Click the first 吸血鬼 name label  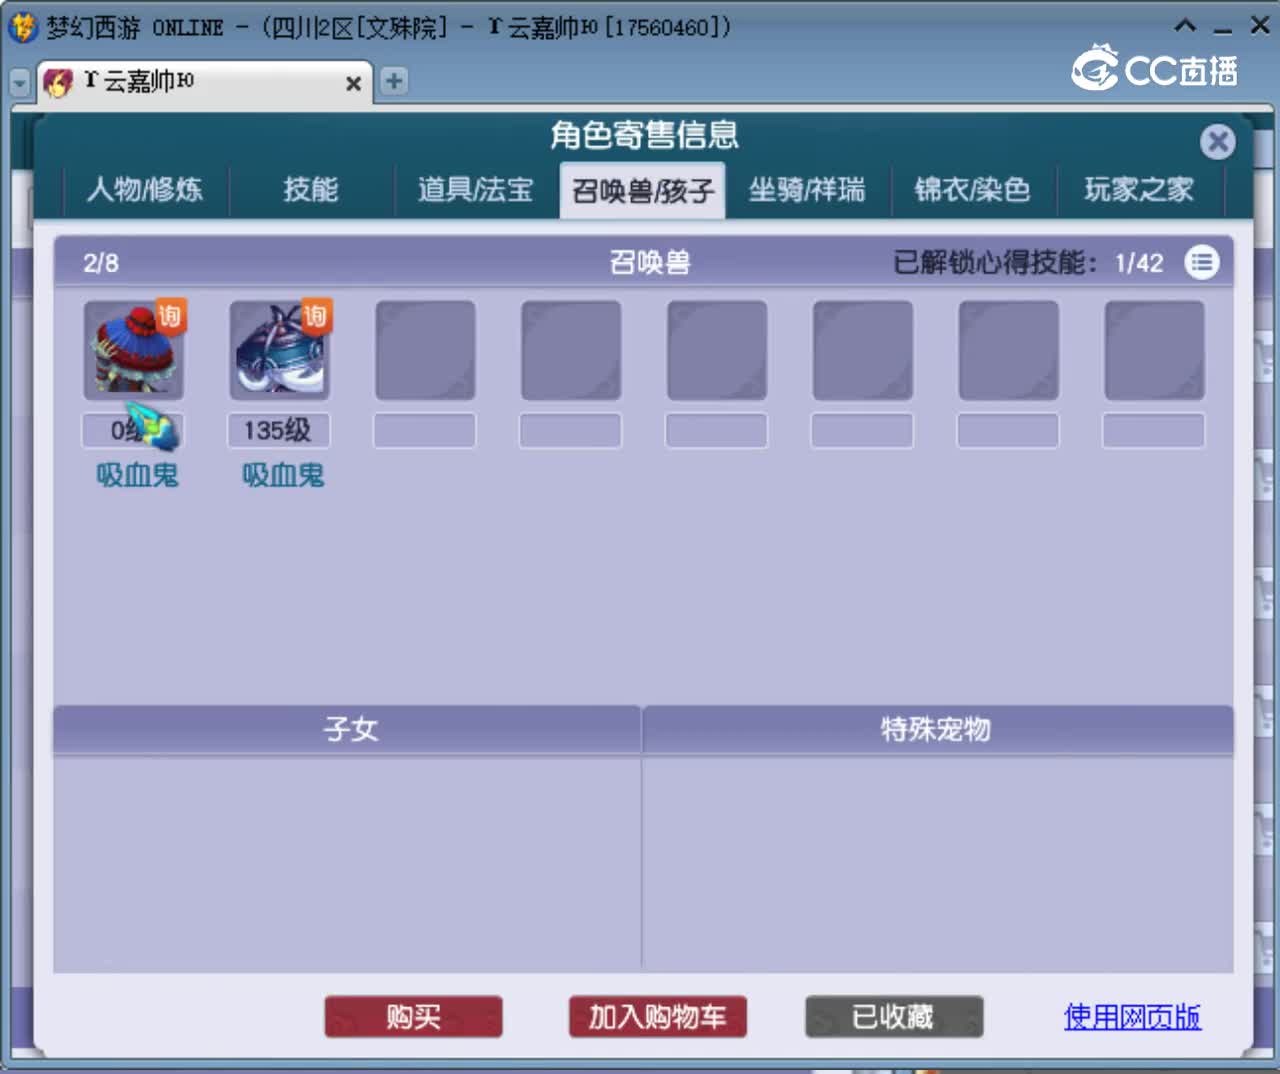[x=137, y=475]
